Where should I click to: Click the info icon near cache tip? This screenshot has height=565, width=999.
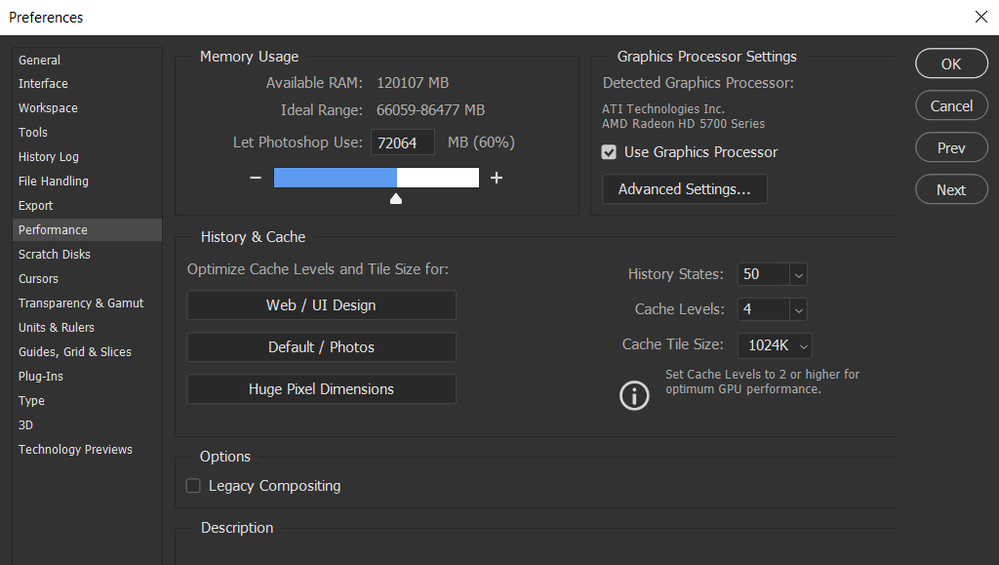[634, 396]
